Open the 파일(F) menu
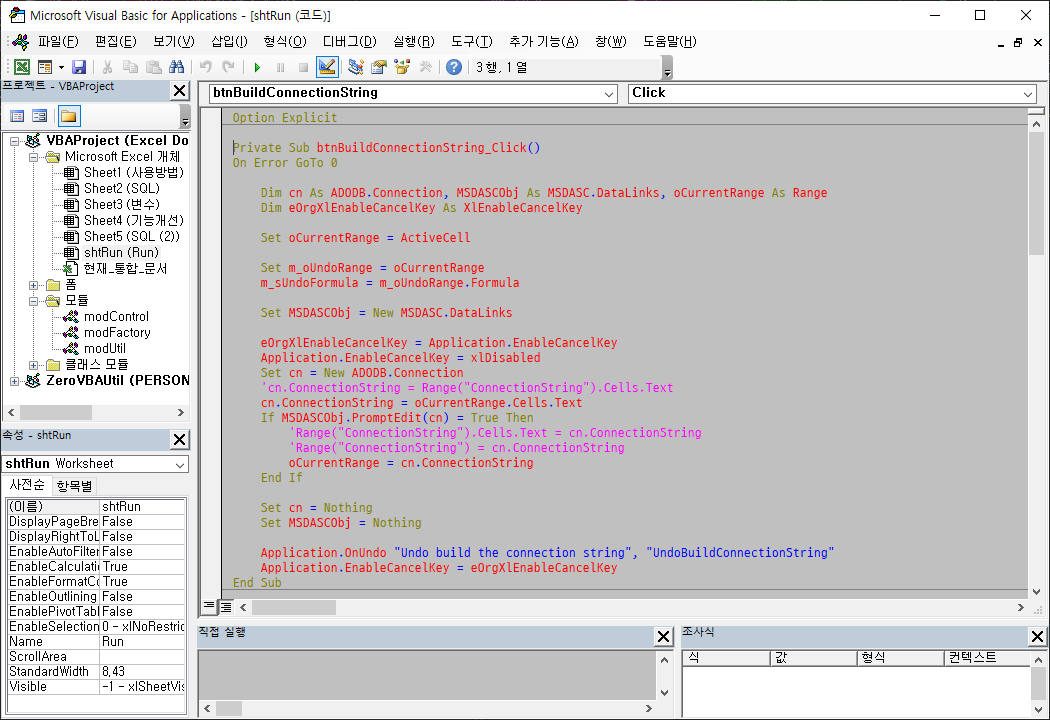 (58, 42)
